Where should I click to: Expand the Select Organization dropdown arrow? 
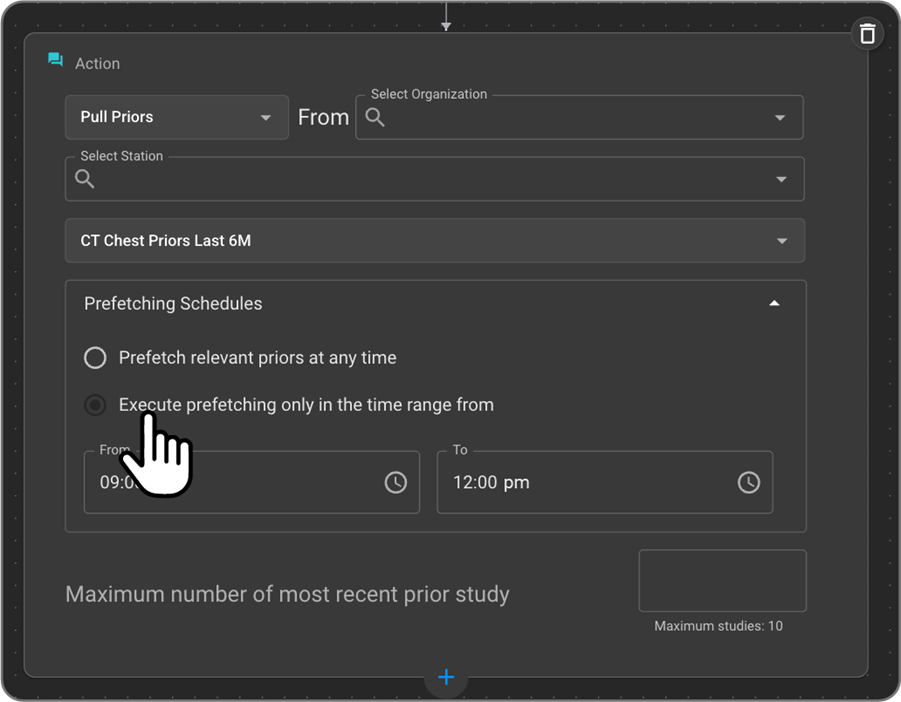[780, 118]
